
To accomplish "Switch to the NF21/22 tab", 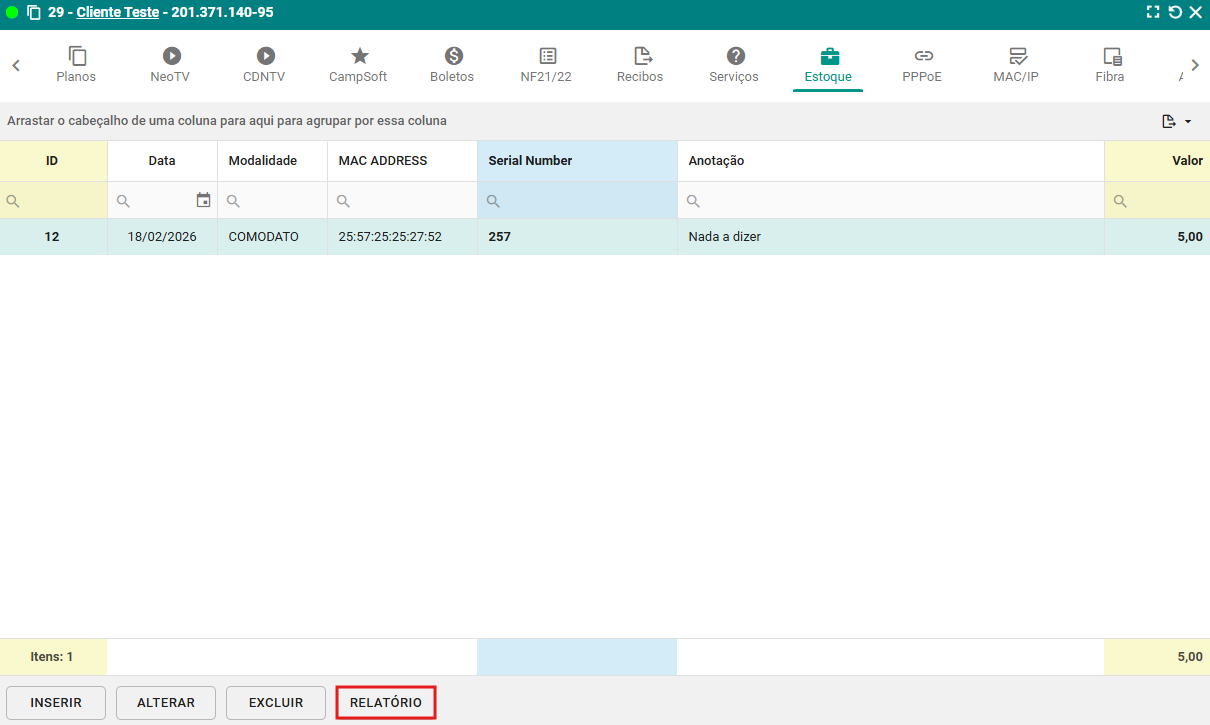I will pyautogui.click(x=546, y=65).
